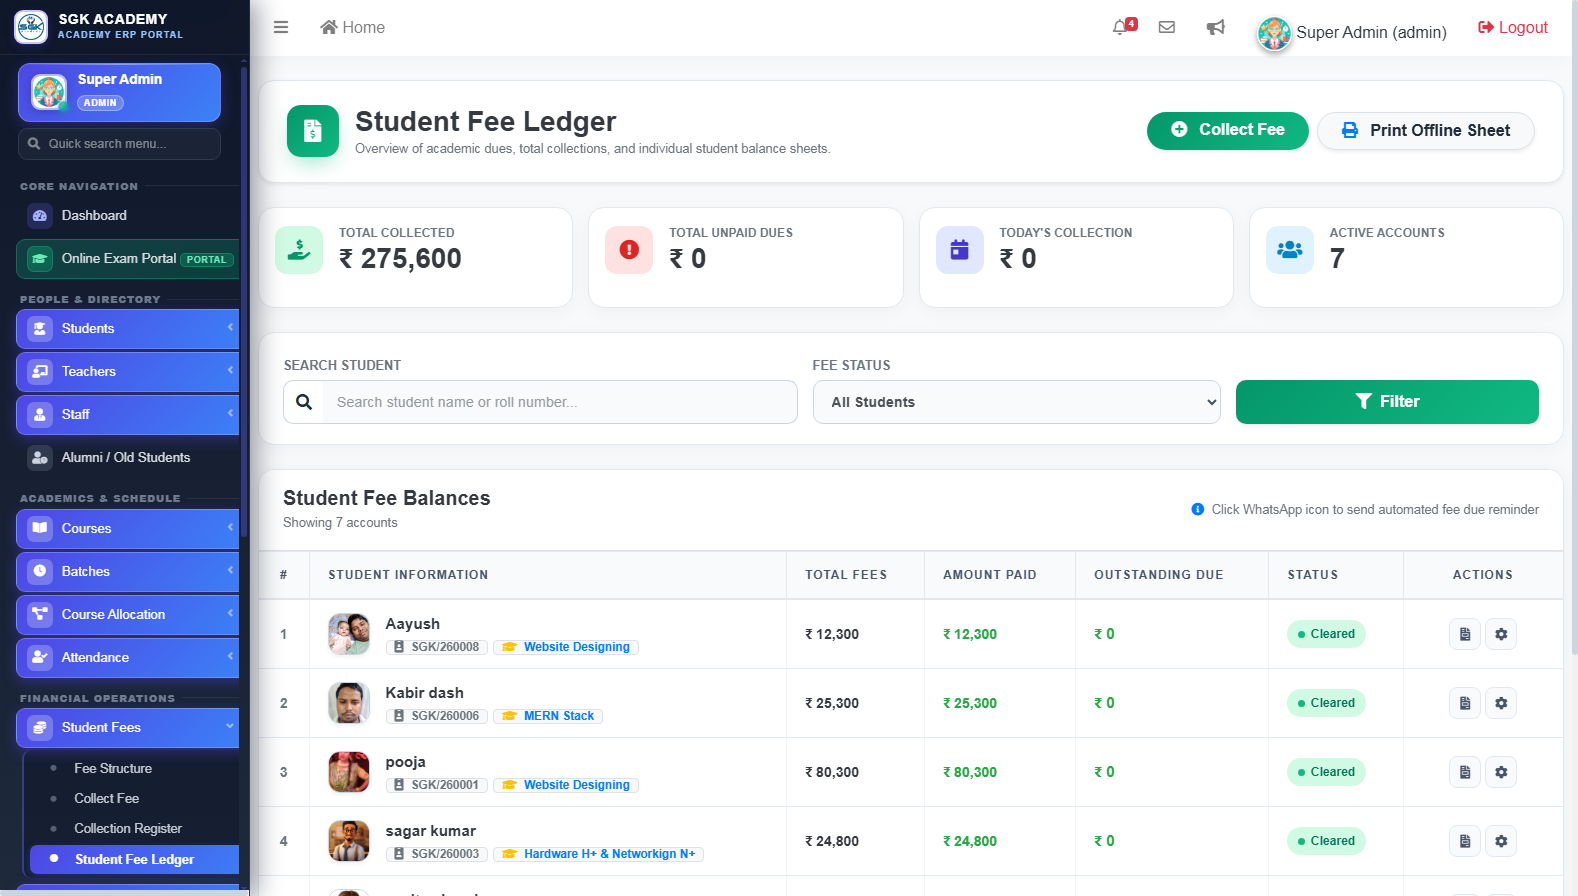The image size is (1578, 896).
Task: Collapse the Student Fees menu
Action: click(x=128, y=727)
